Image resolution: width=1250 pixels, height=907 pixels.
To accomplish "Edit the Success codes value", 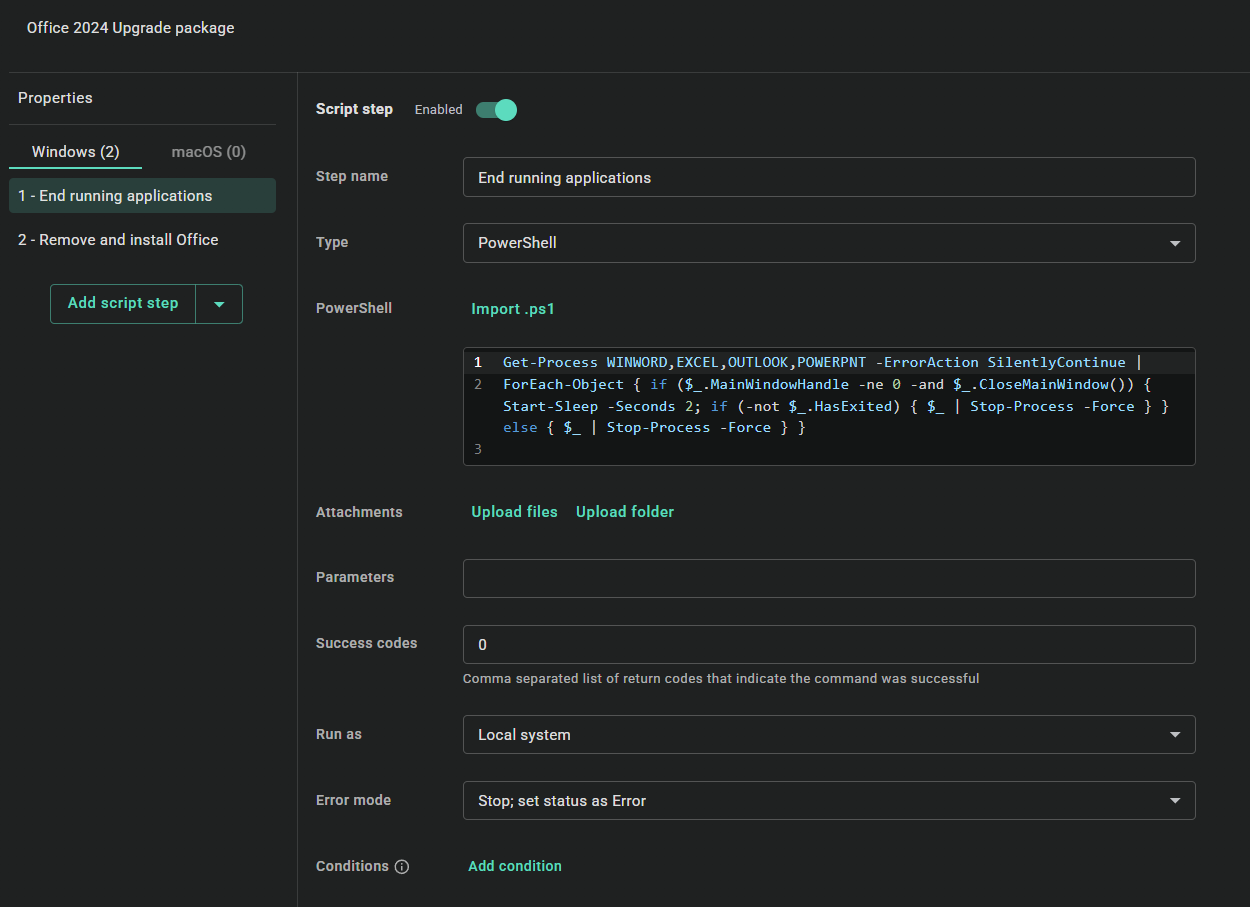I will point(828,644).
